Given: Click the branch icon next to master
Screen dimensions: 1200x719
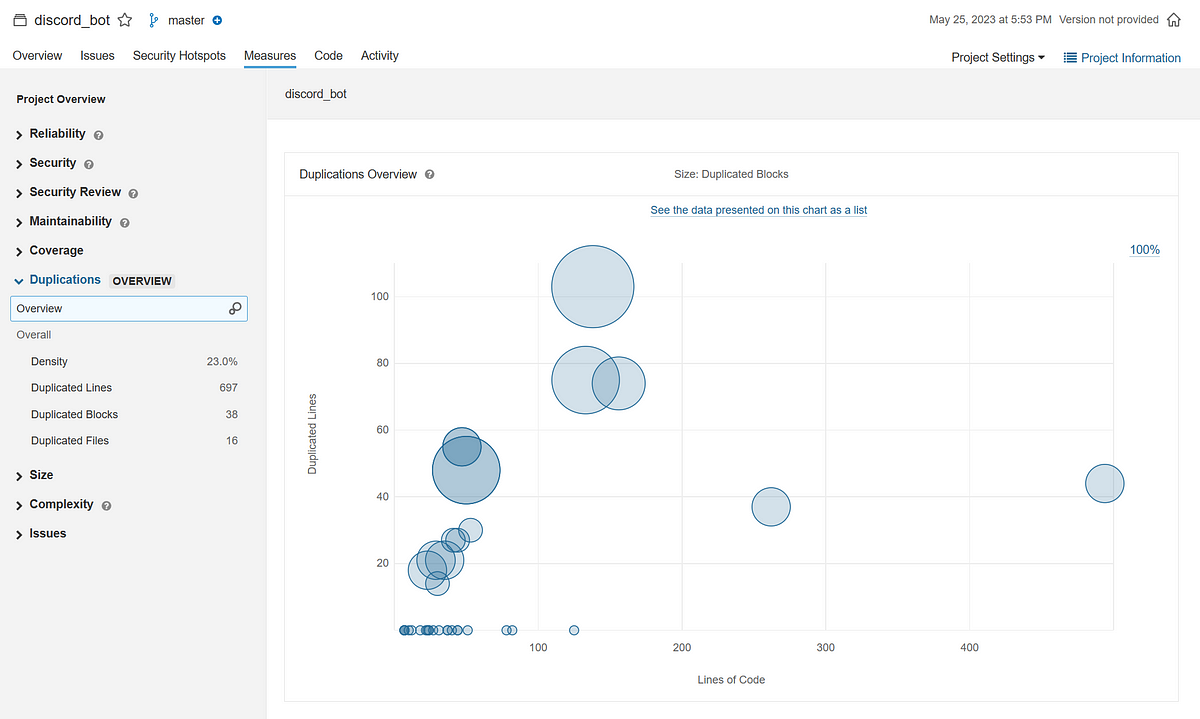Looking at the screenshot, I should click(151, 19).
